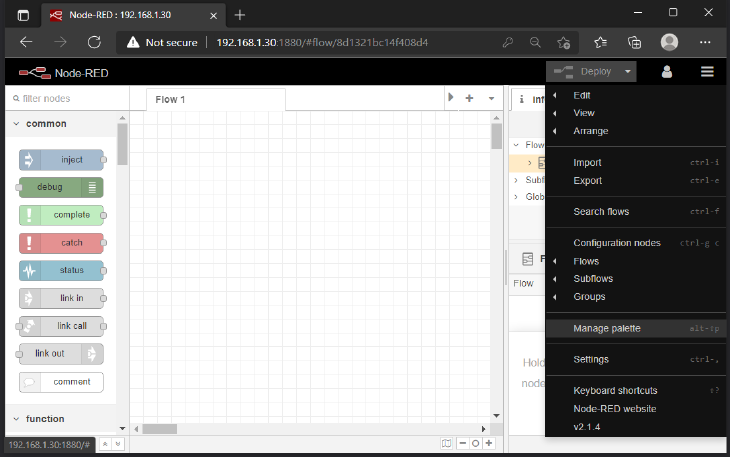The height and width of the screenshot is (457, 730).
Task: Click the canvas vertical scrollbar thumb
Action: coord(496,136)
